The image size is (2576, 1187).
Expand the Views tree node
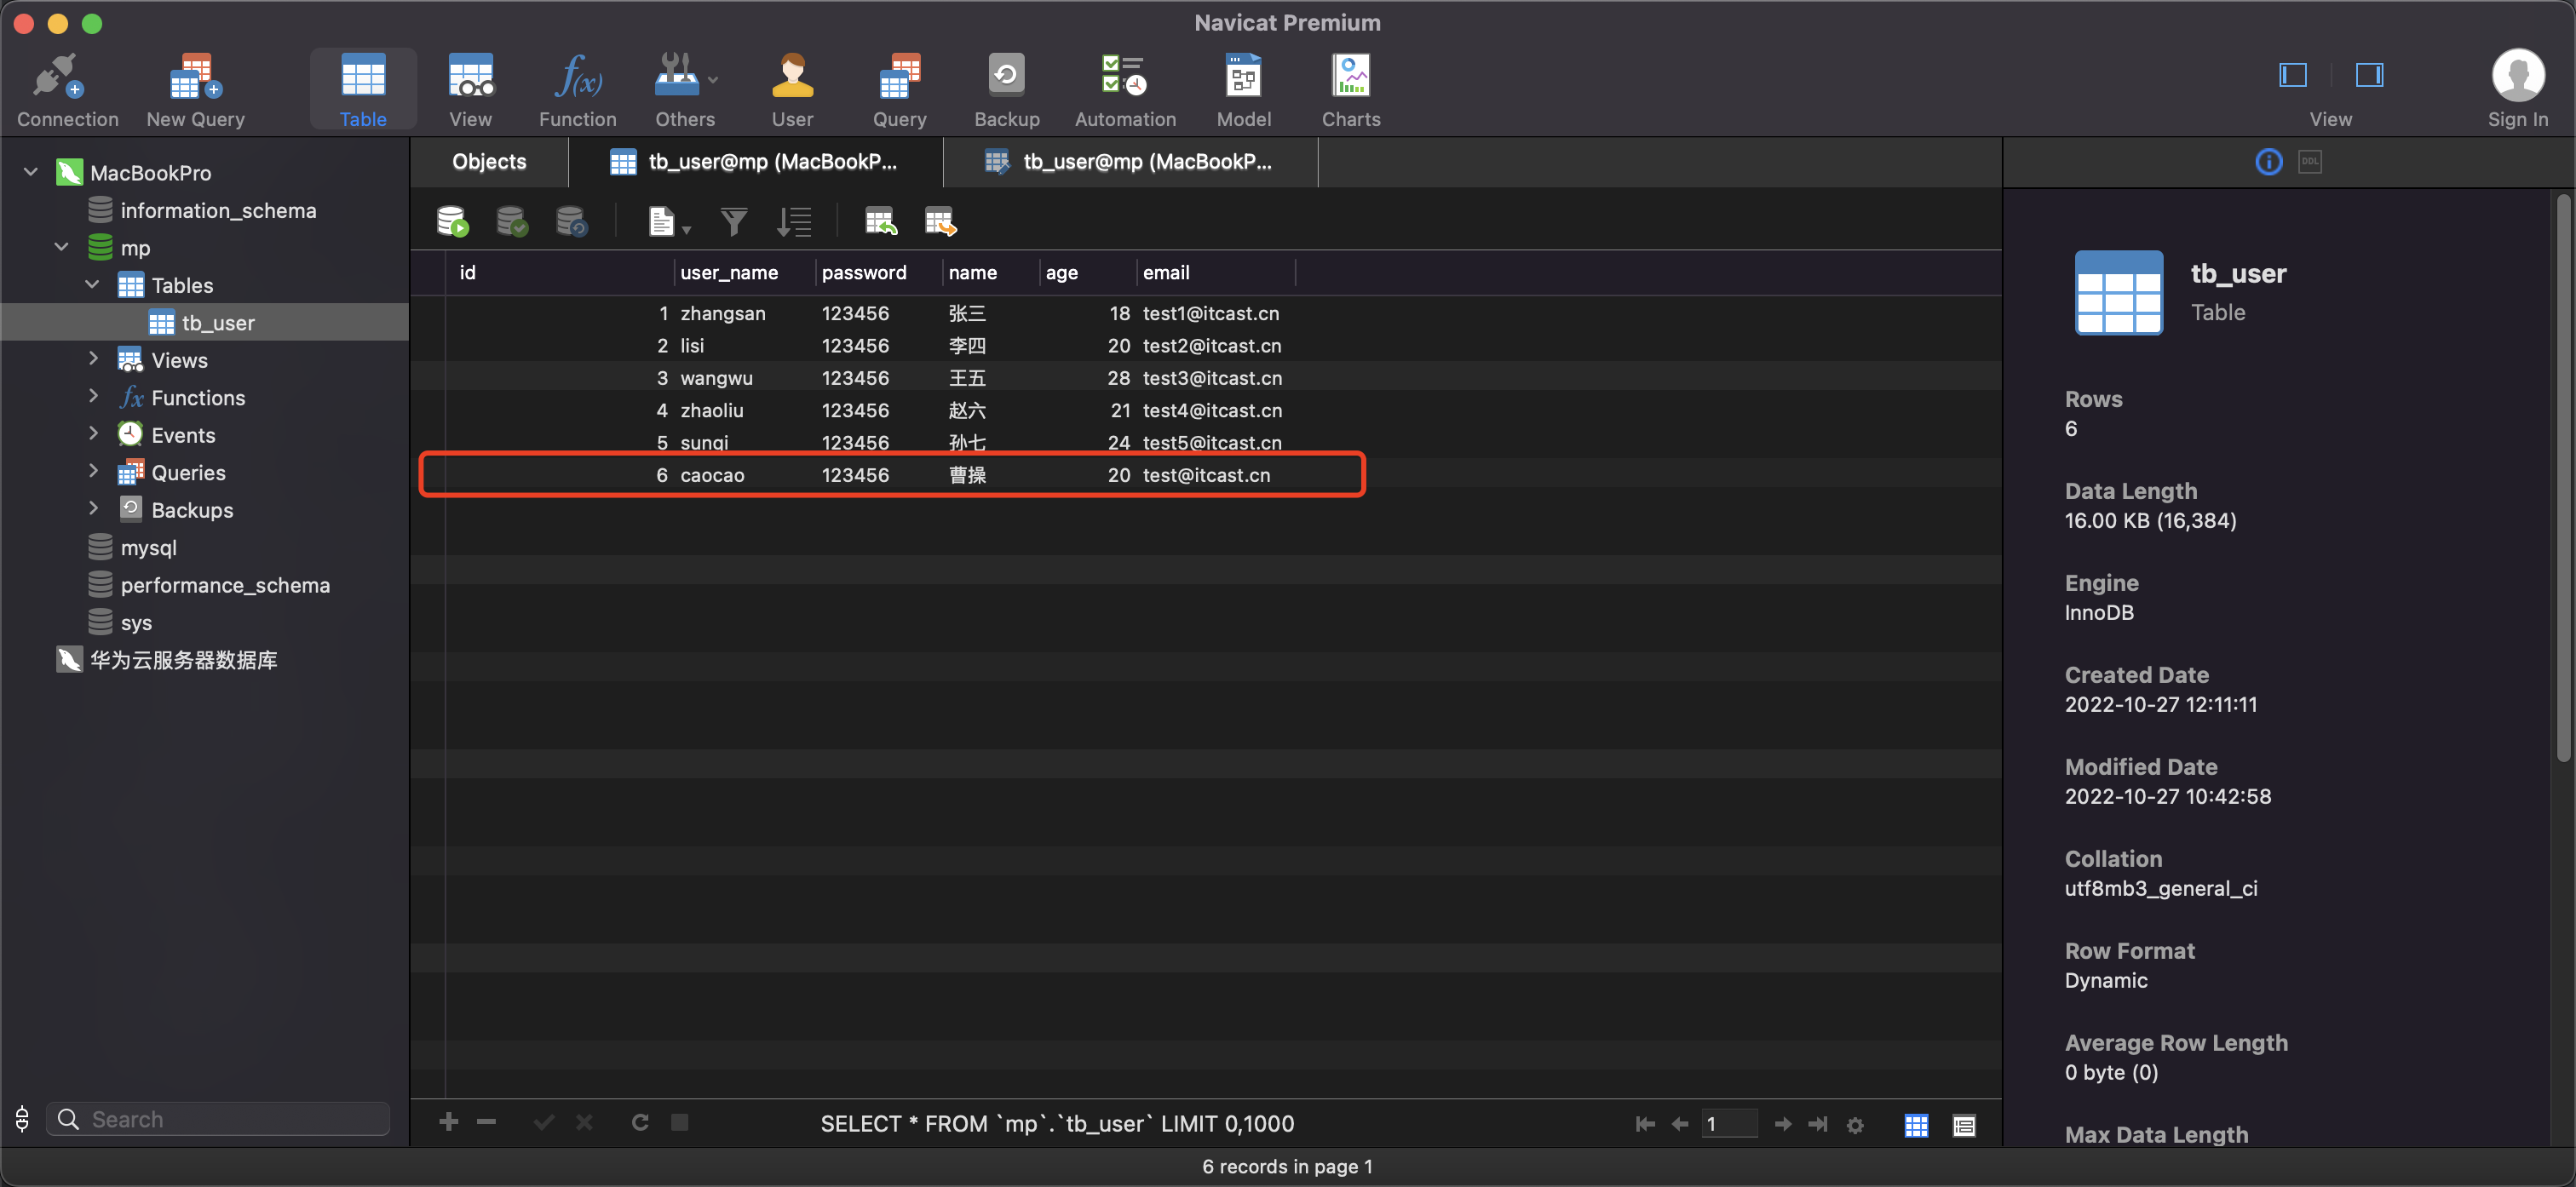pos(93,359)
